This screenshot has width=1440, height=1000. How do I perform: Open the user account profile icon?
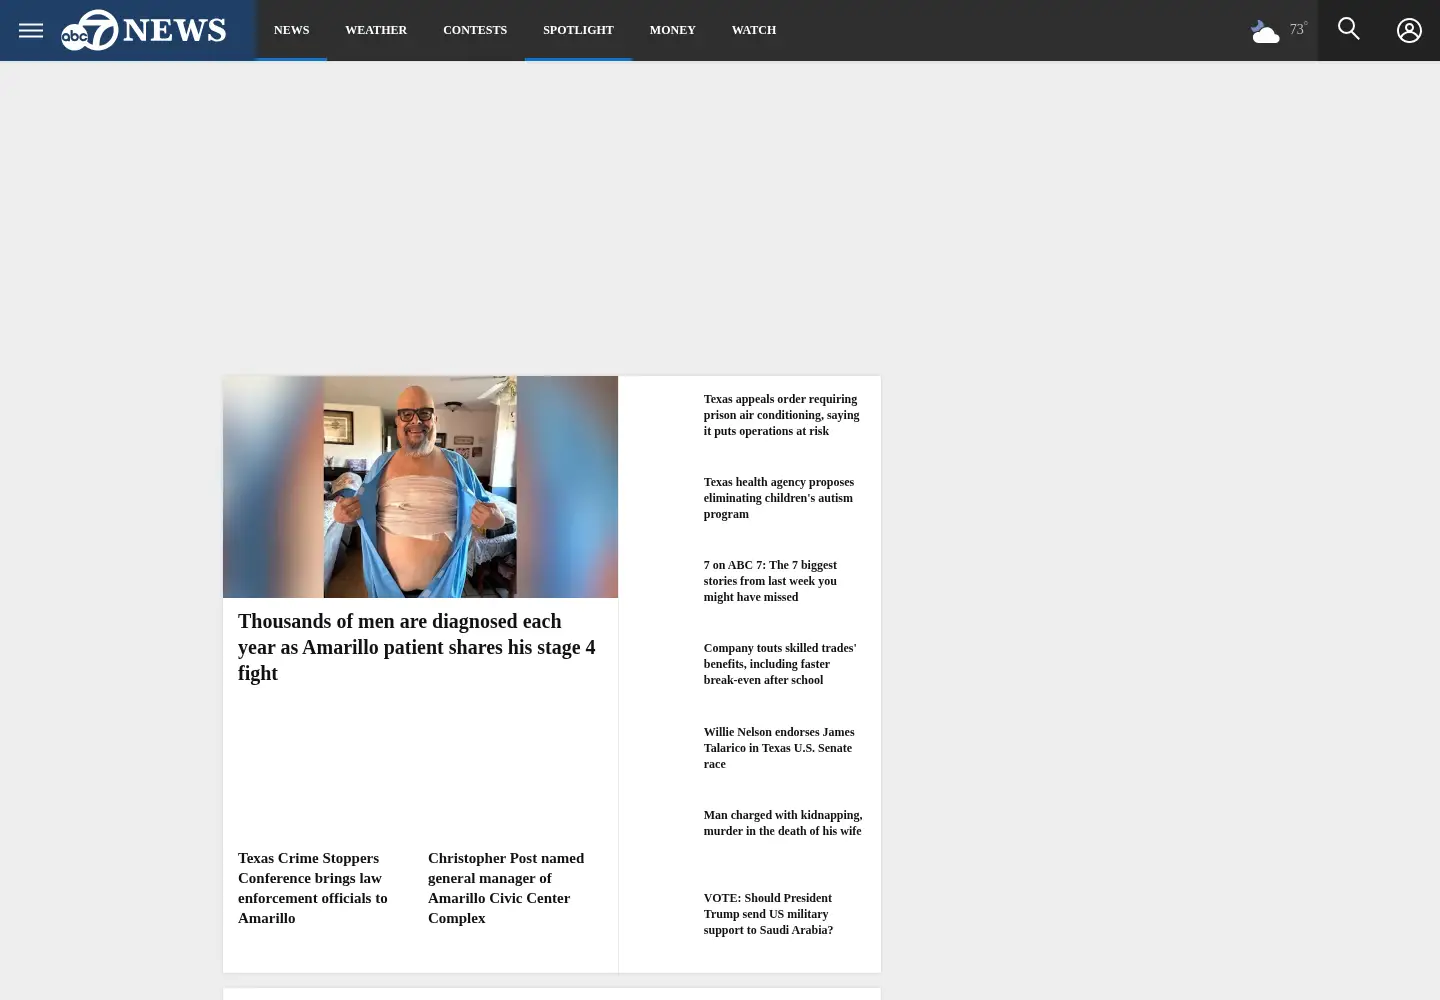[x=1409, y=30]
